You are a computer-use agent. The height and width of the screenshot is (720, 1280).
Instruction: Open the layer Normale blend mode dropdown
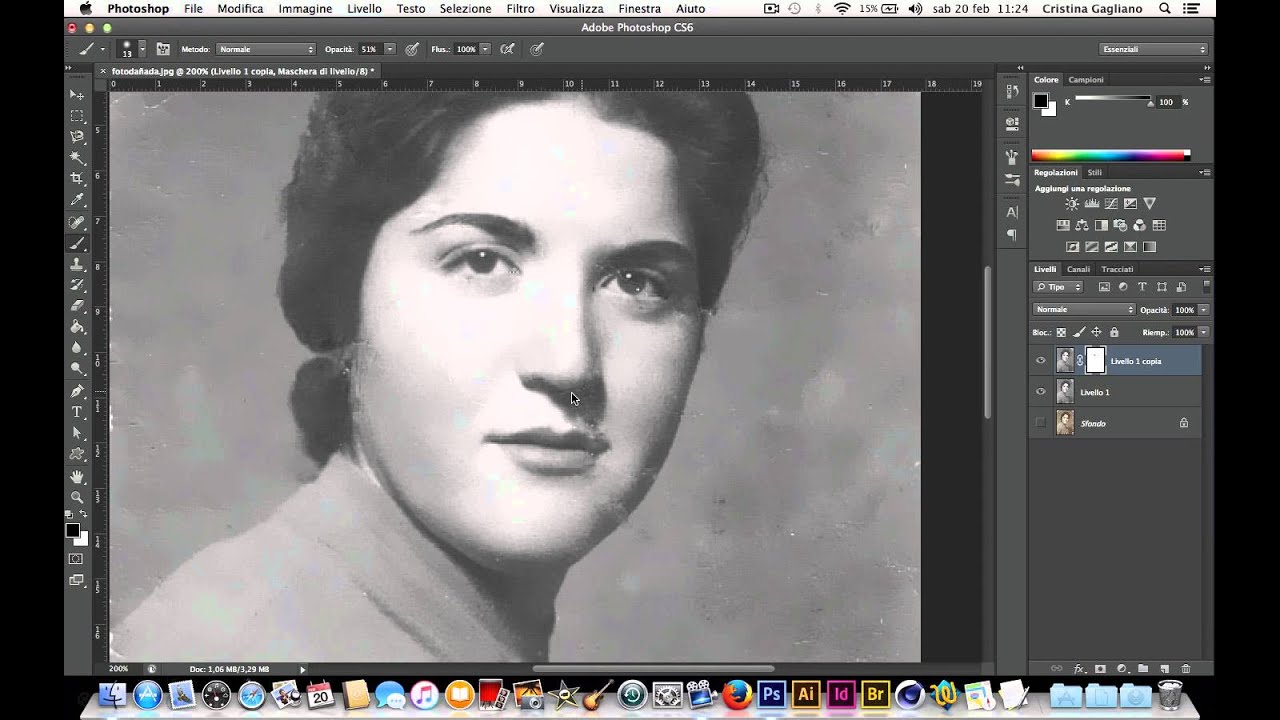[1084, 310]
